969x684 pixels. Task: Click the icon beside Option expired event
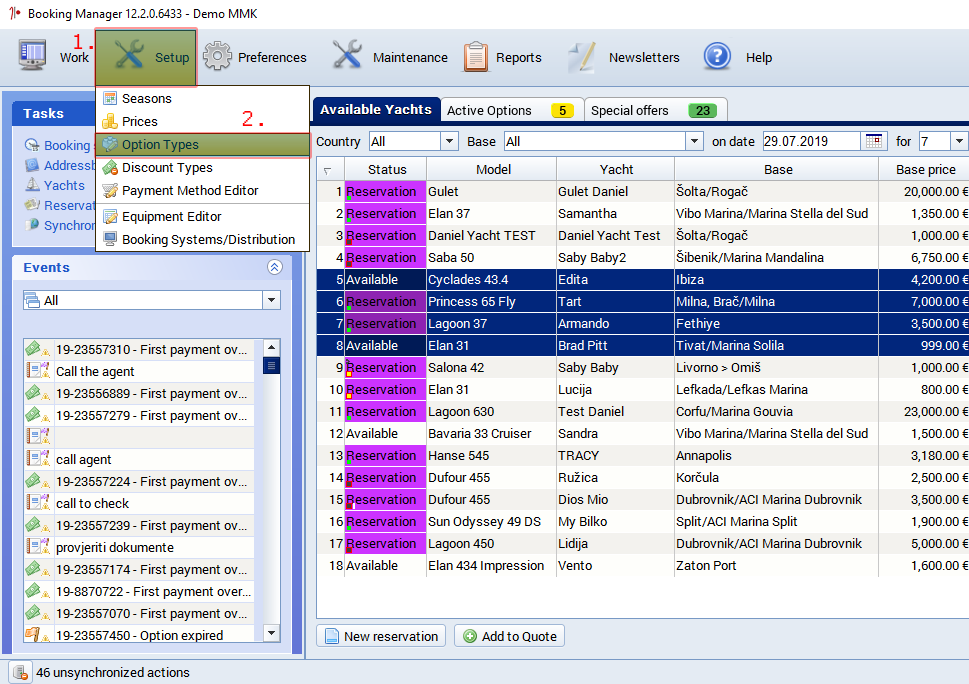pyautogui.click(x=37, y=635)
